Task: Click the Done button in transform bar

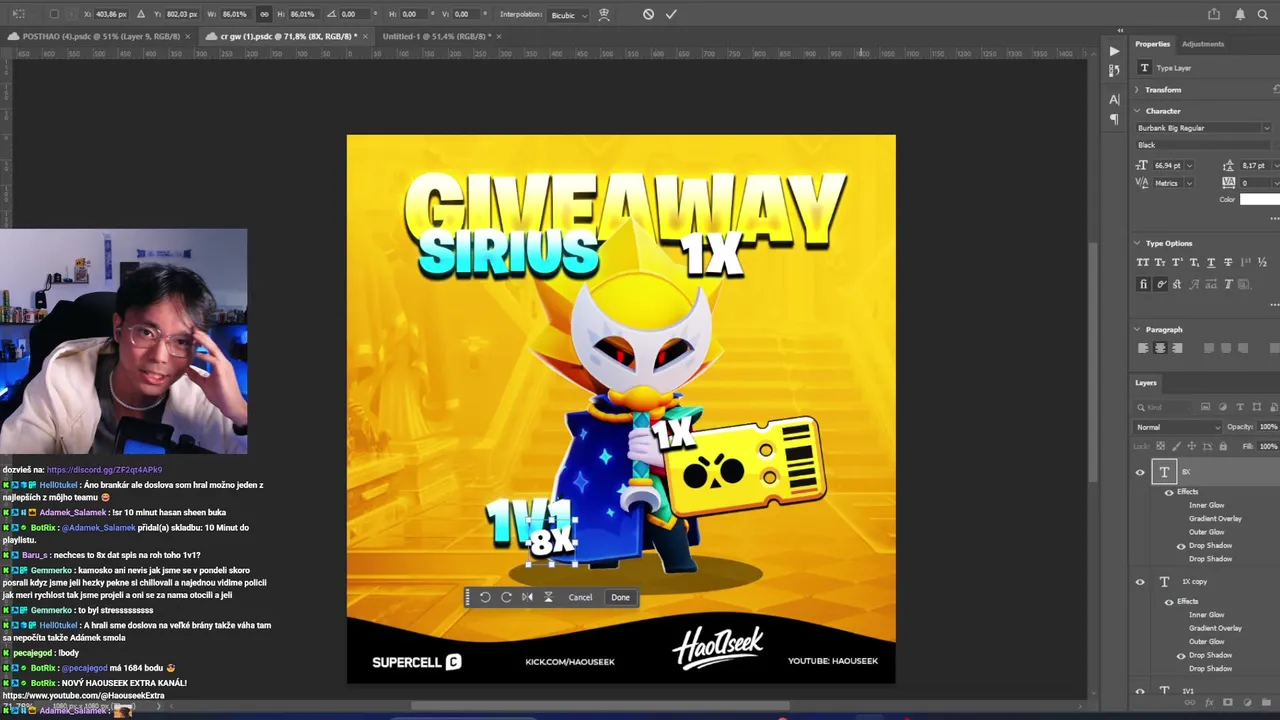Action: coord(620,597)
